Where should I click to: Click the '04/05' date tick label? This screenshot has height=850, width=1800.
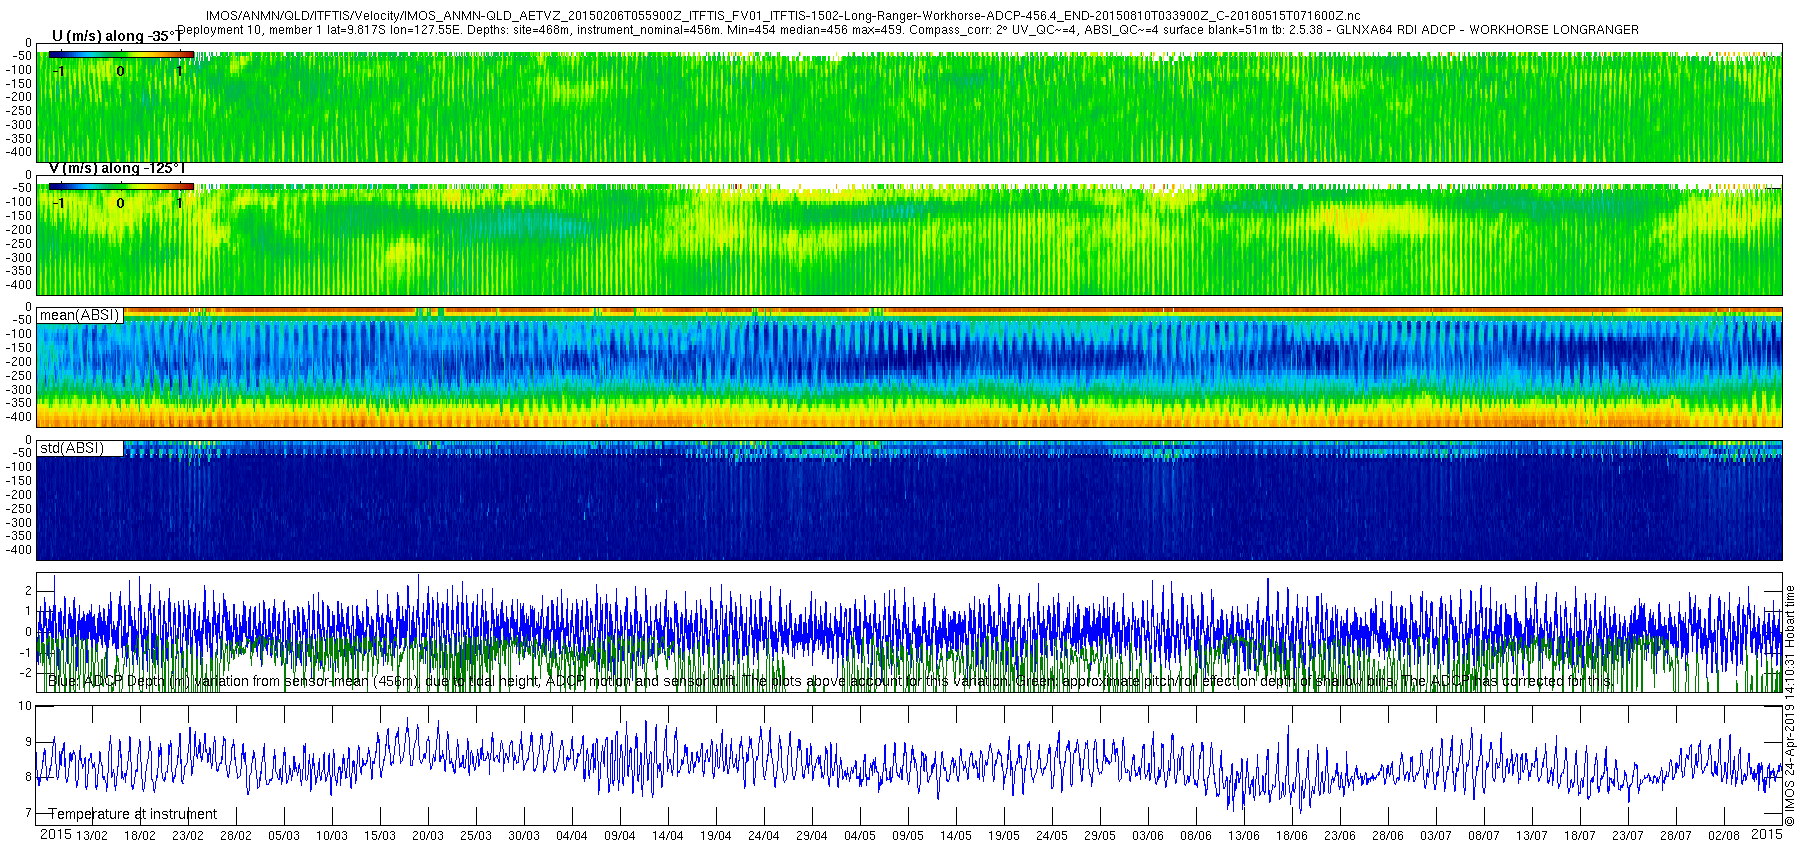[859, 836]
